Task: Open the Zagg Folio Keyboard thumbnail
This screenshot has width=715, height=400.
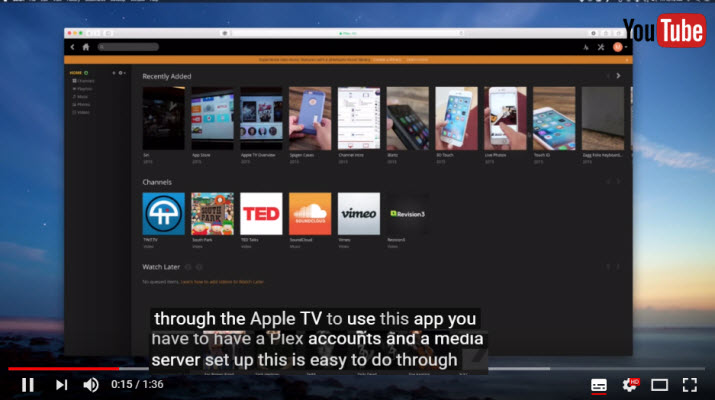Action: click(x=603, y=119)
